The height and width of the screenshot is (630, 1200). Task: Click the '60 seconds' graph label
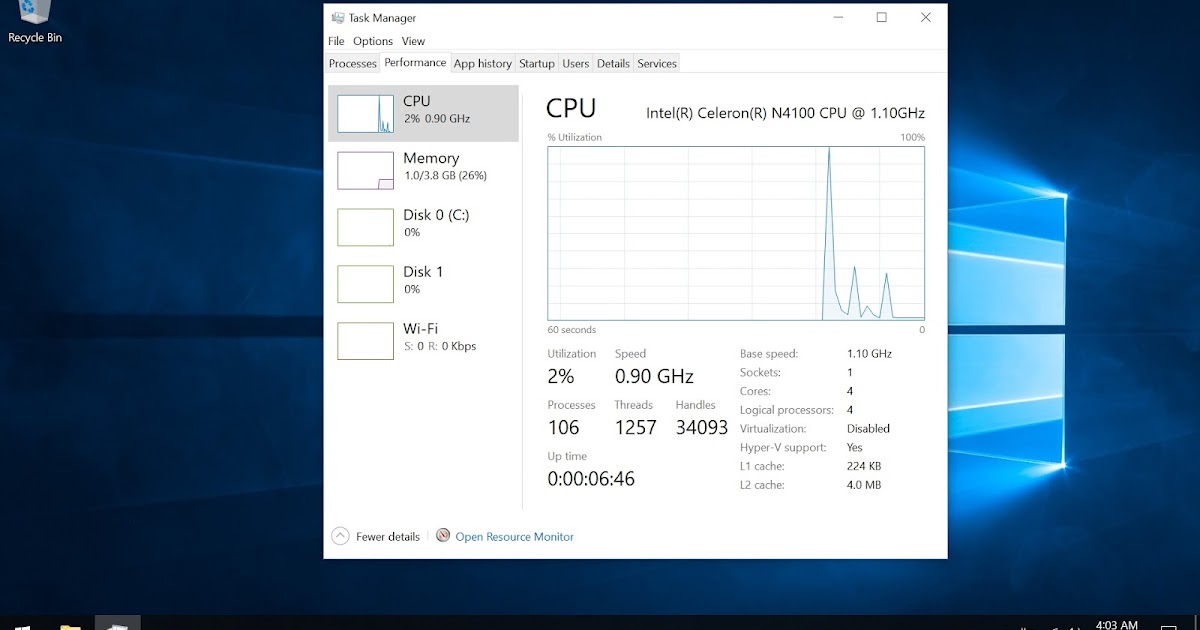571,330
